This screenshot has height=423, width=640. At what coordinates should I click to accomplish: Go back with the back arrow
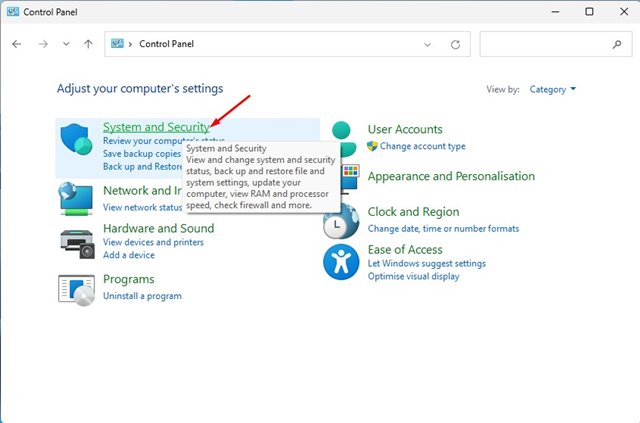[17, 44]
